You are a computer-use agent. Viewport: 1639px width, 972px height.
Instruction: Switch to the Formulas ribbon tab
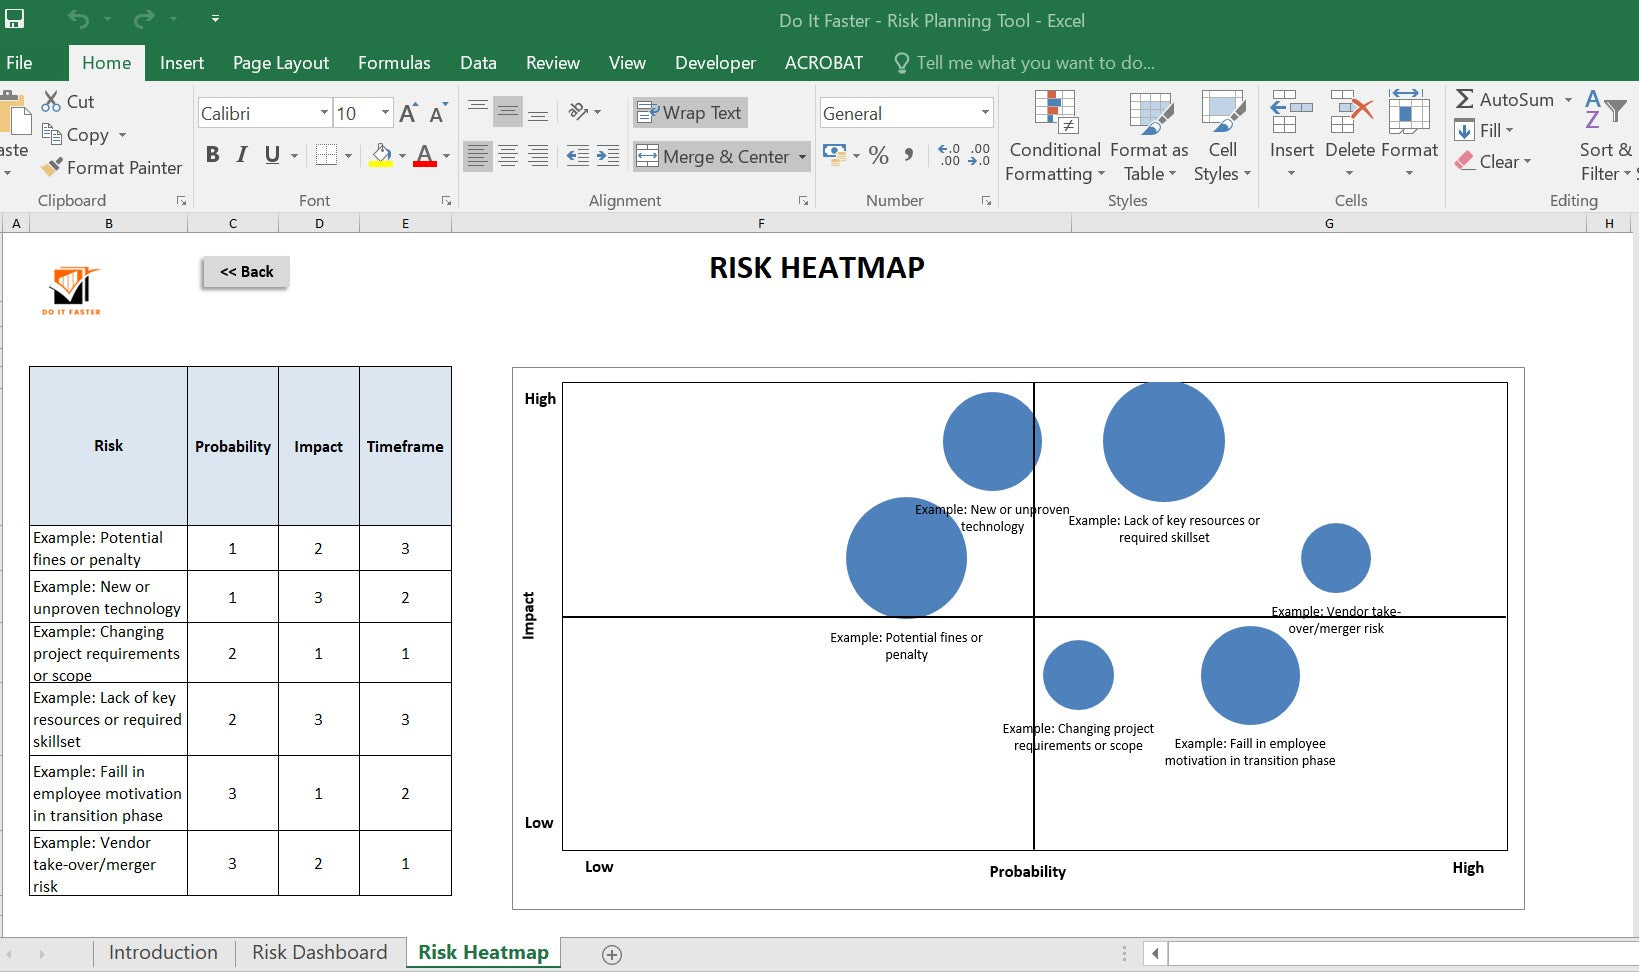[394, 62]
